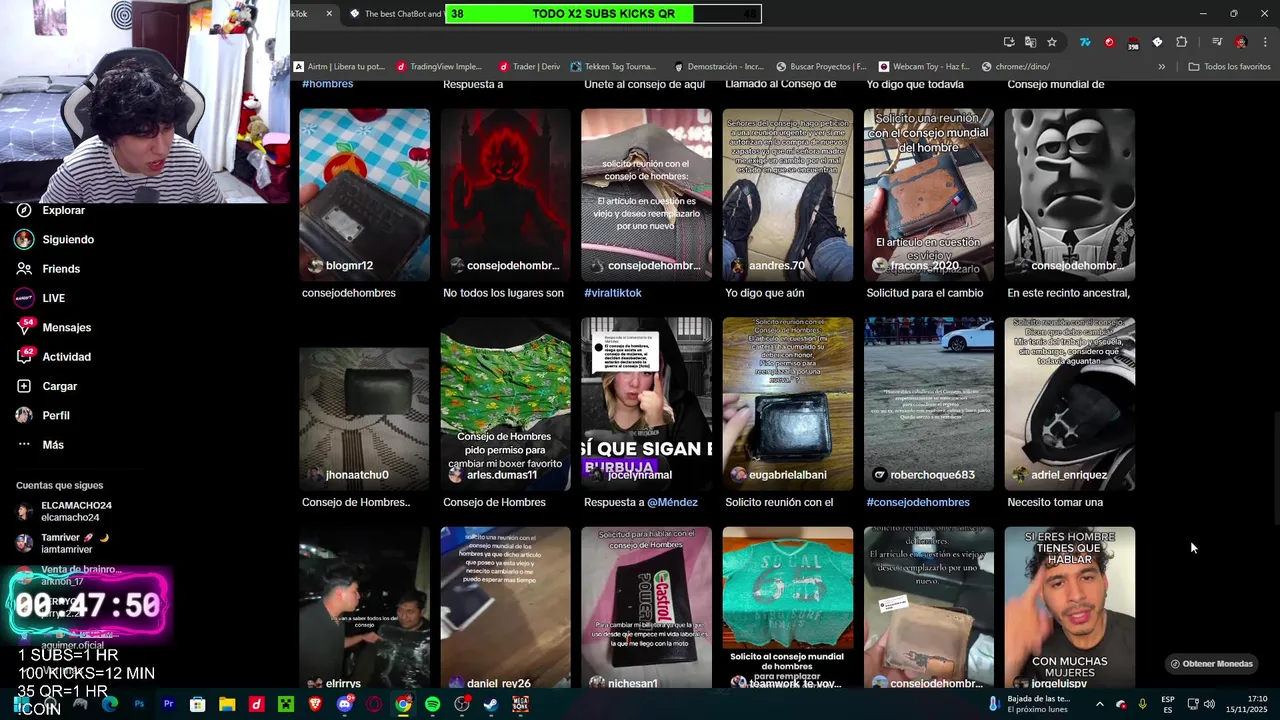Click the install app icon in address bar
The width and height of the screenshot is (1280, 720).
tap(1009, 42)
